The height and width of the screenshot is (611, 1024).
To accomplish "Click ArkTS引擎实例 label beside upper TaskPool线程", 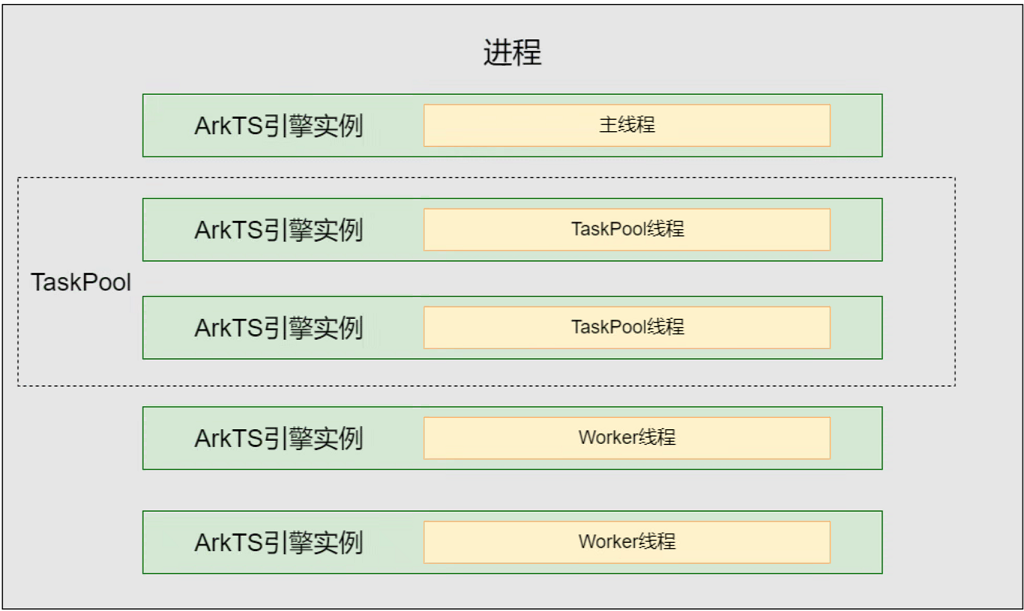I will [278, 230].
